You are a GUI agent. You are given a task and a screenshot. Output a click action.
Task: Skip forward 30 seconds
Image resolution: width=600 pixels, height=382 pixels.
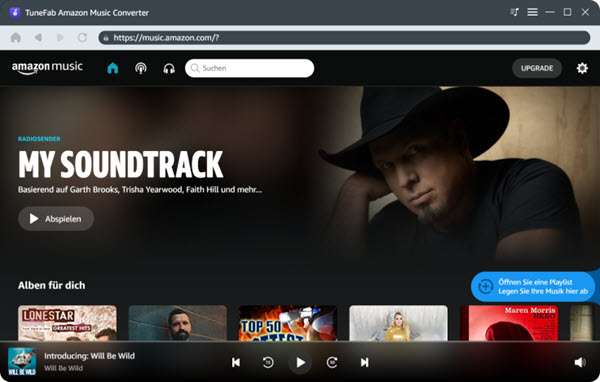[332, 362]
